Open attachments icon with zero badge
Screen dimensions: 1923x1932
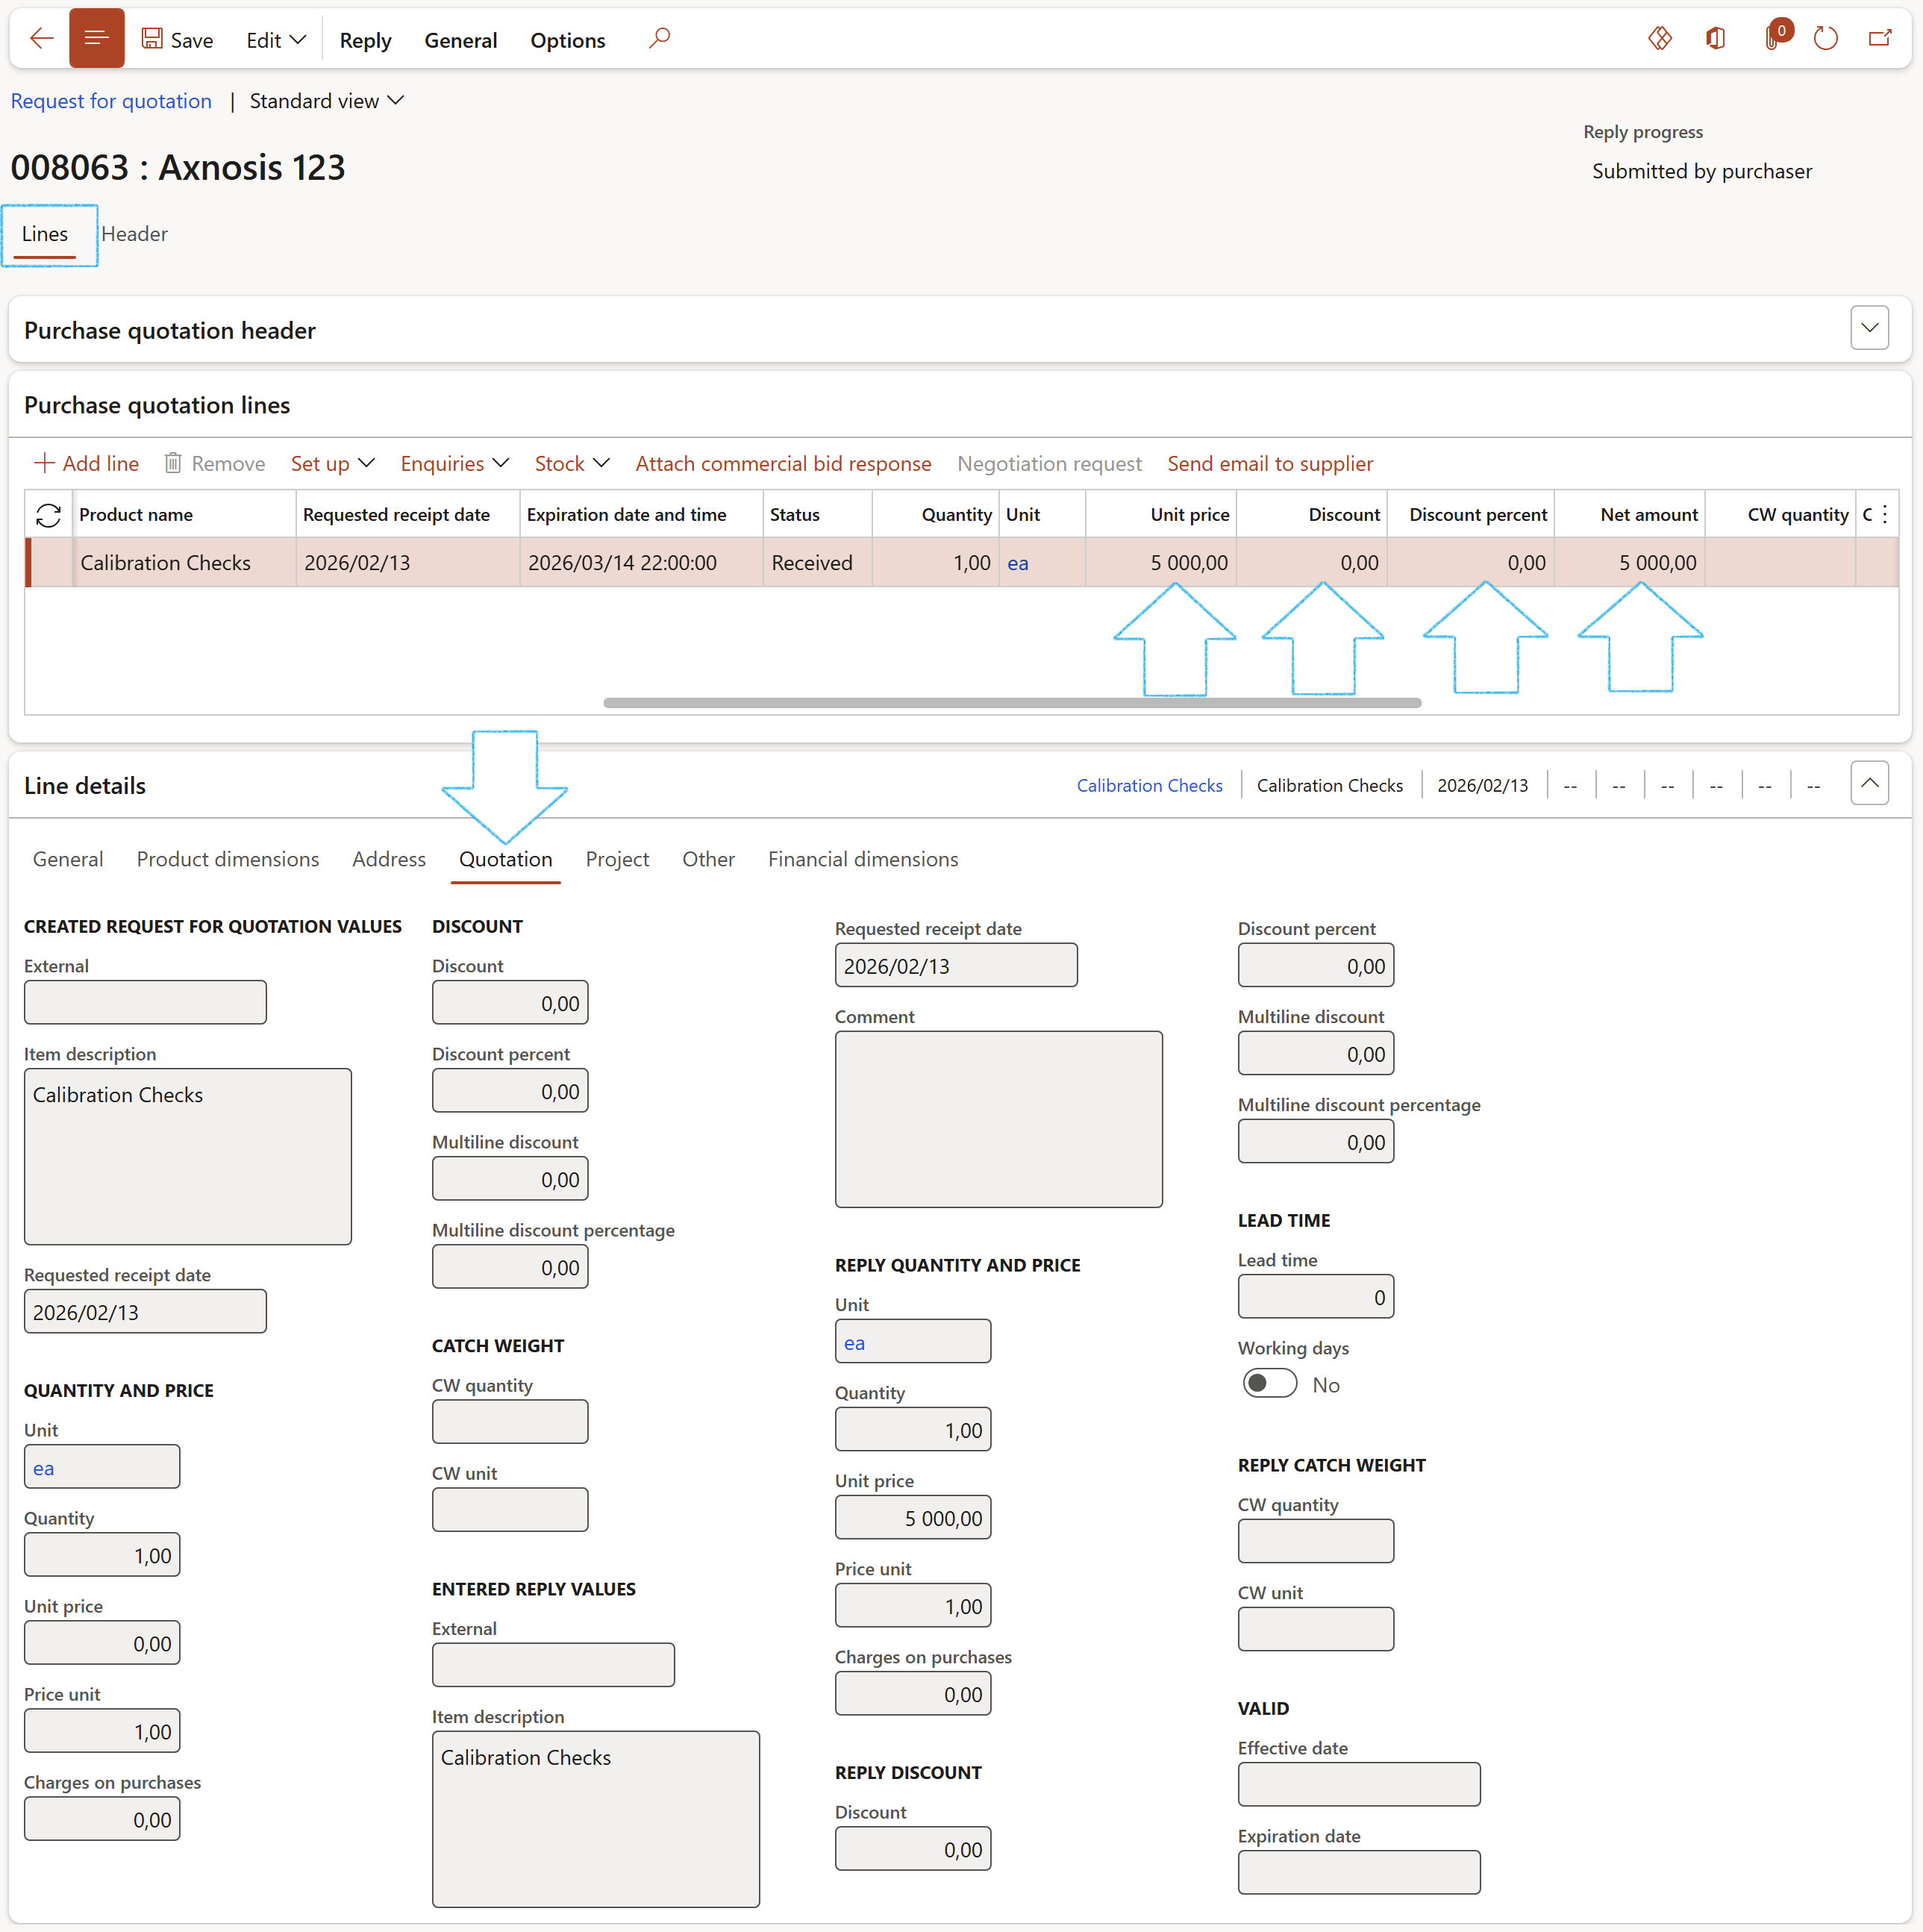click(x=1773, y=39)
